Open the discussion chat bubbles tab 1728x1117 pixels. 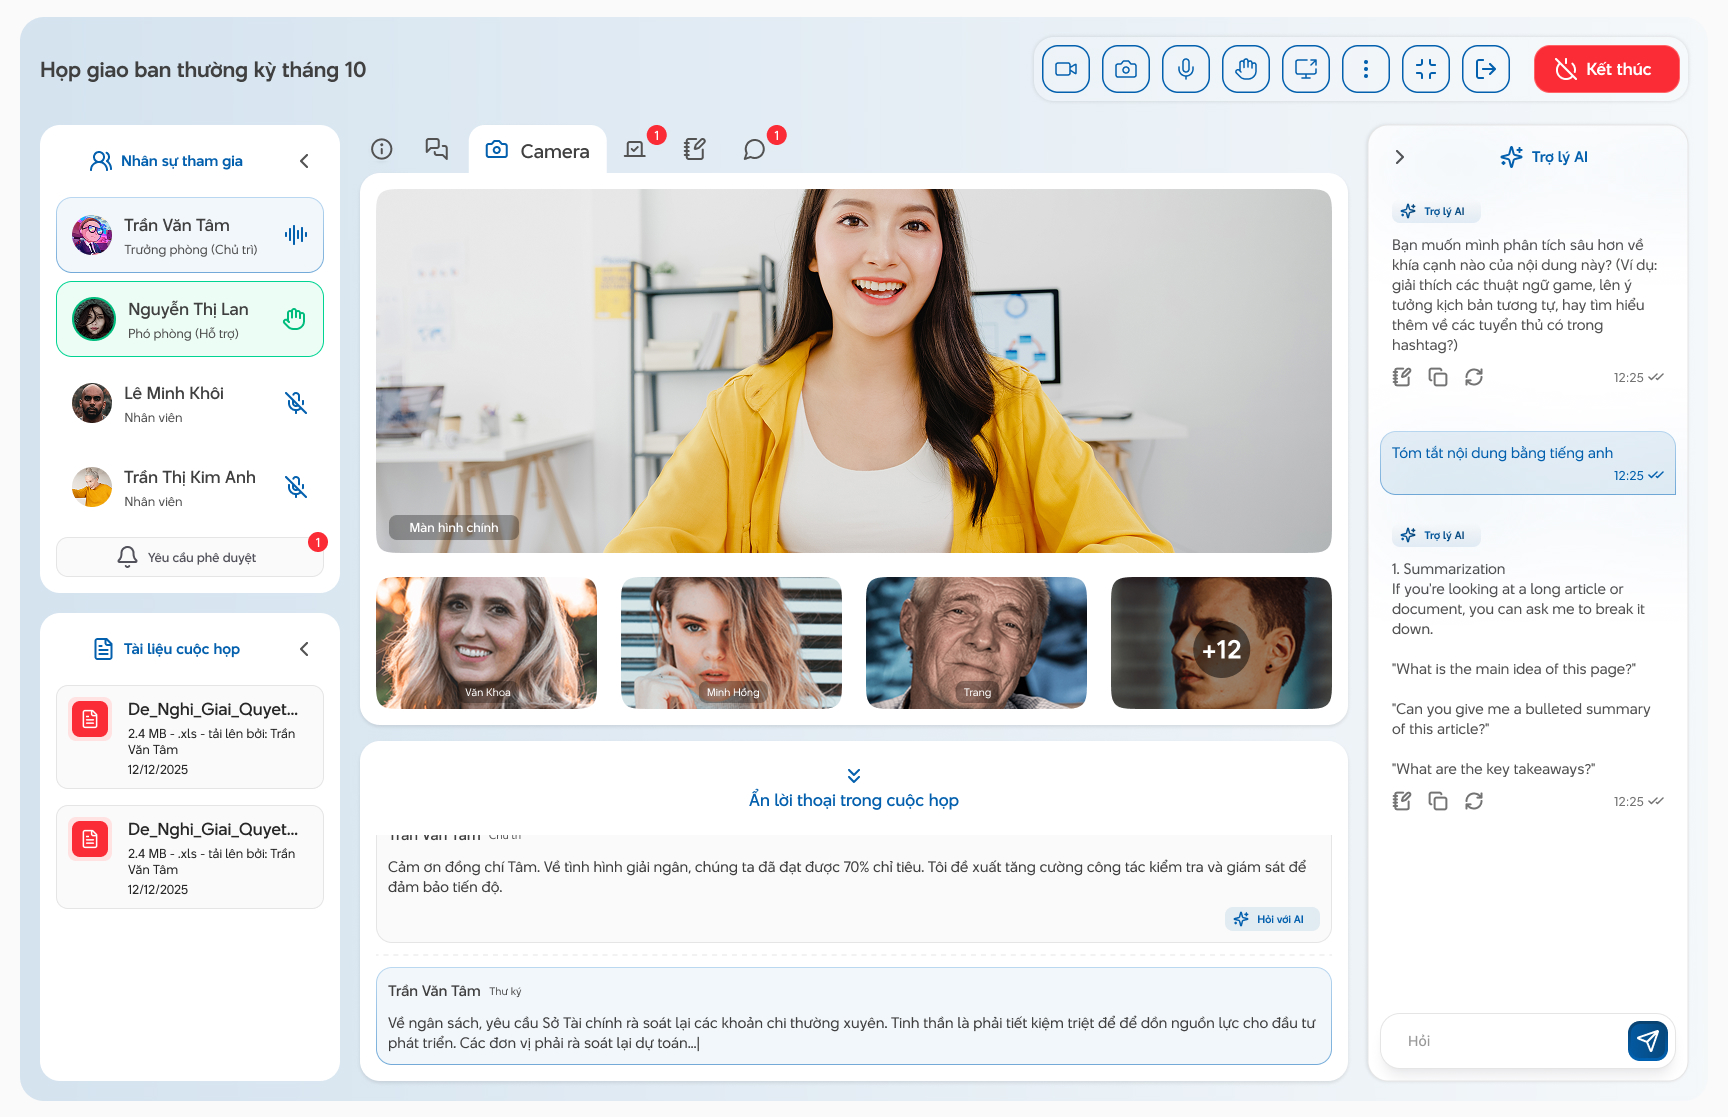coord(437,149)
